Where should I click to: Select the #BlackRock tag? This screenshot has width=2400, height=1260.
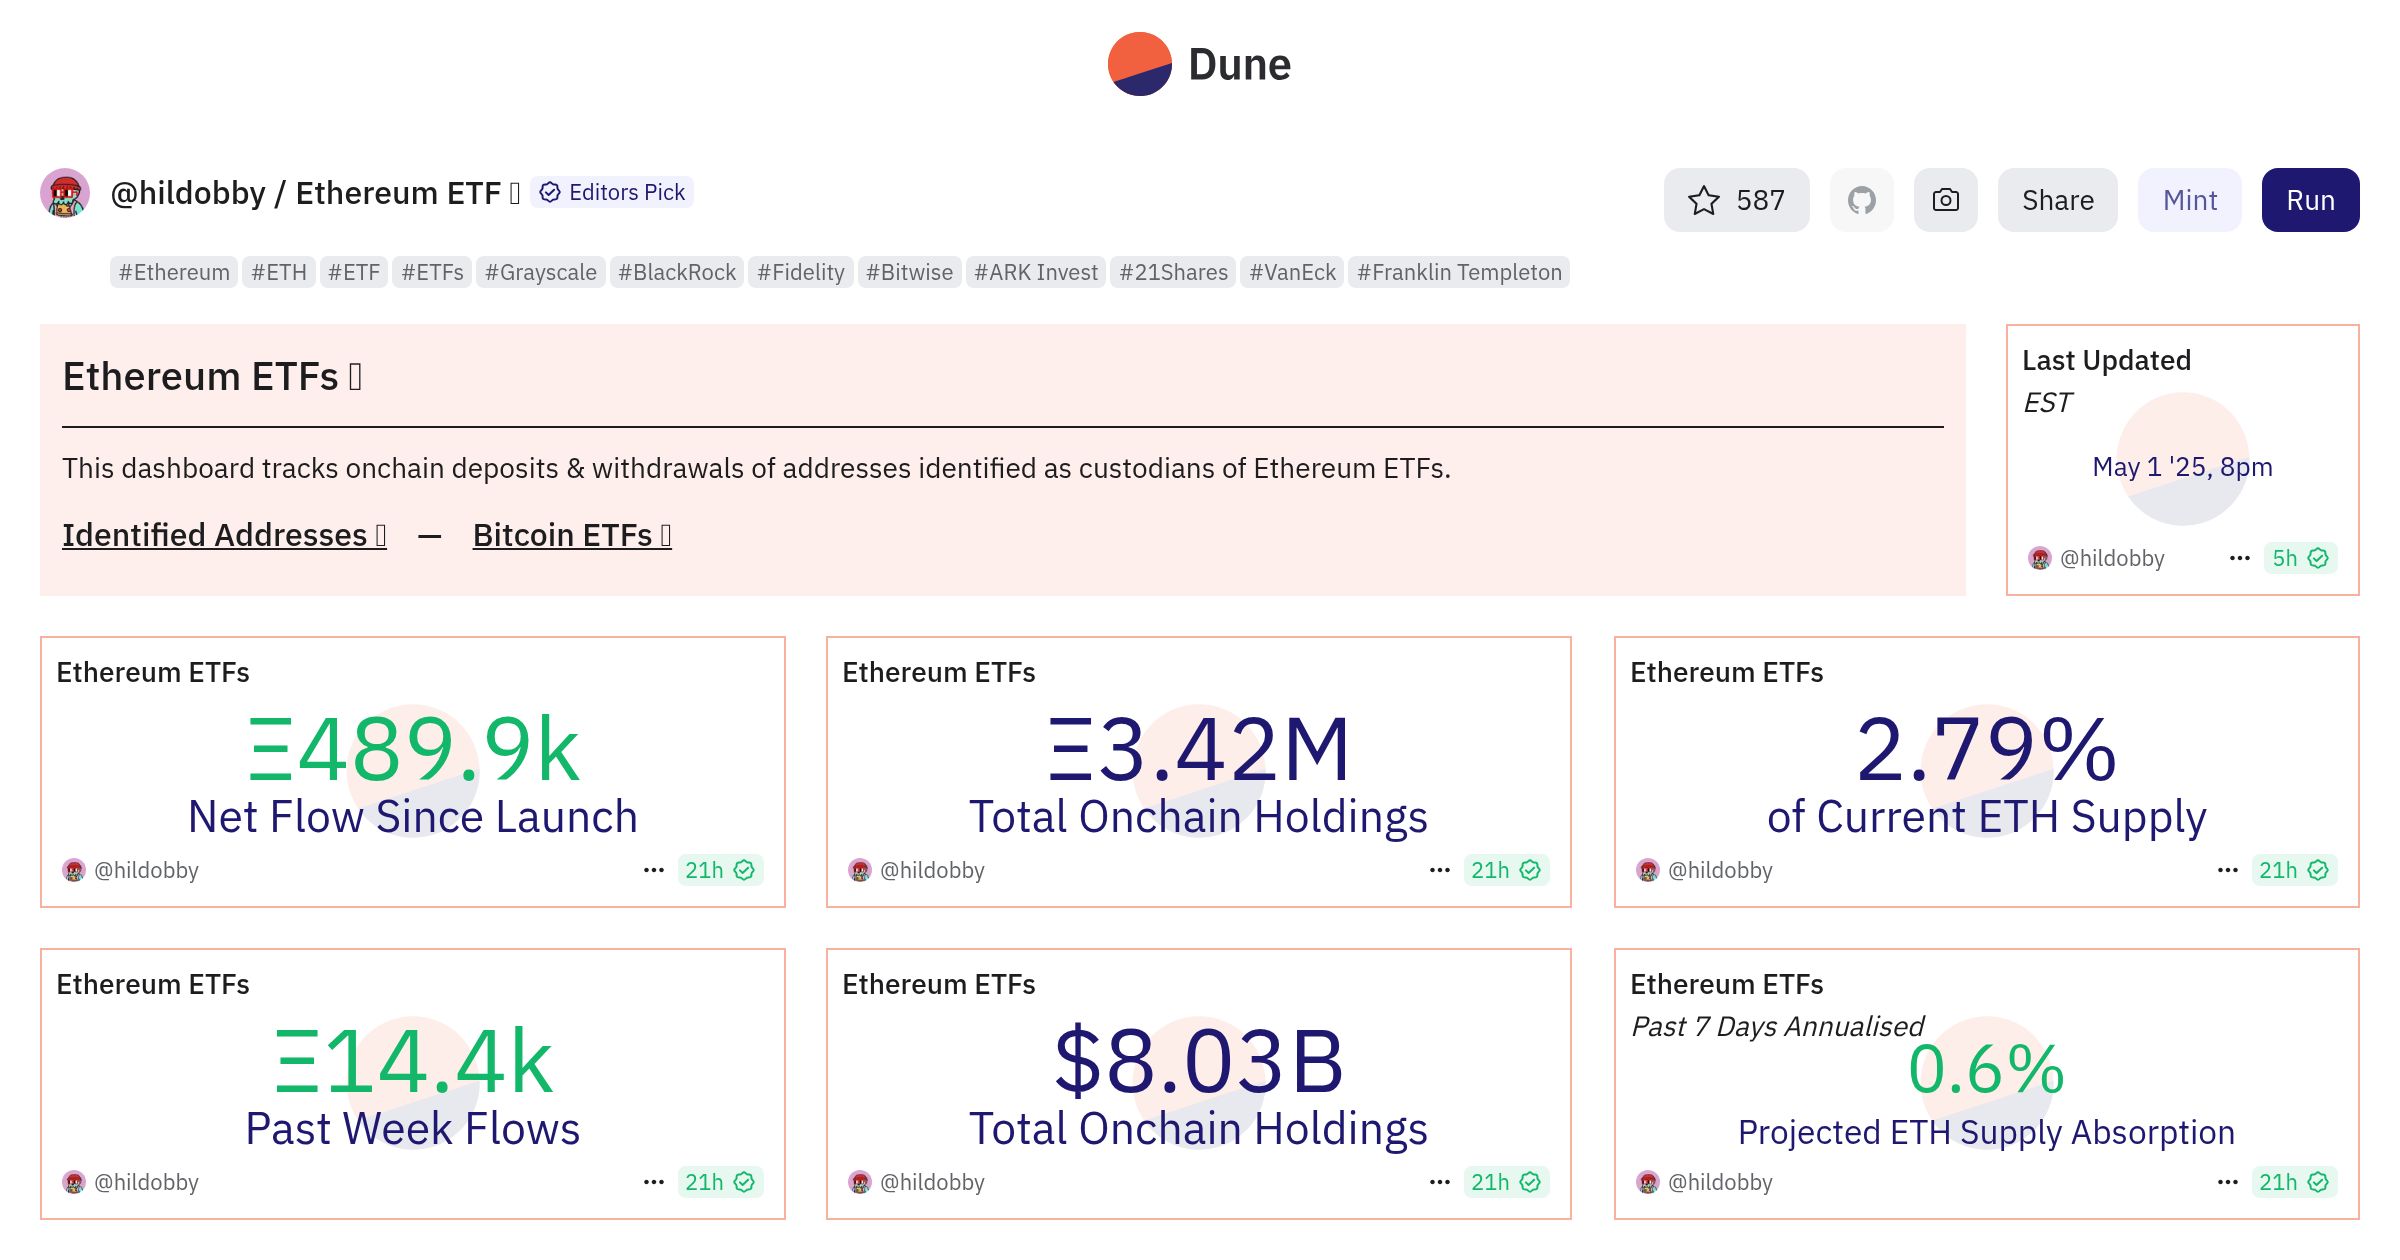(677, 272)
